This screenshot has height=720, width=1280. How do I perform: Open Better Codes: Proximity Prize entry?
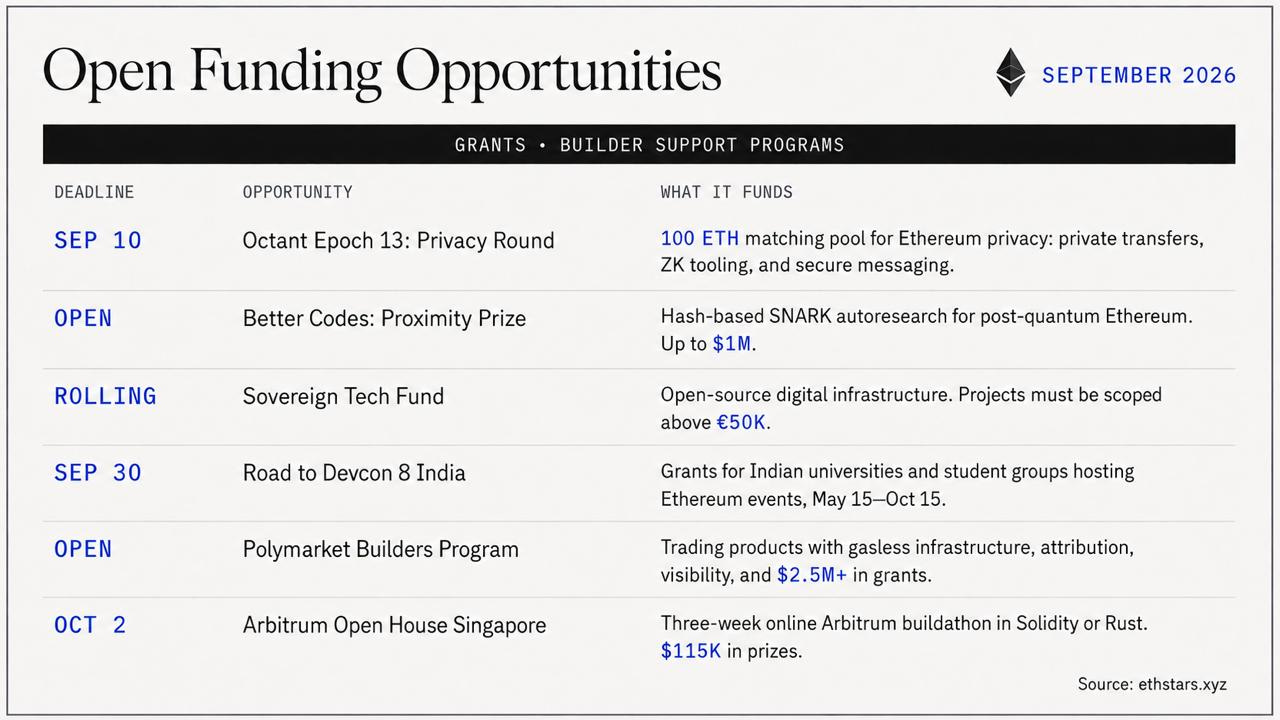(384, 318)
